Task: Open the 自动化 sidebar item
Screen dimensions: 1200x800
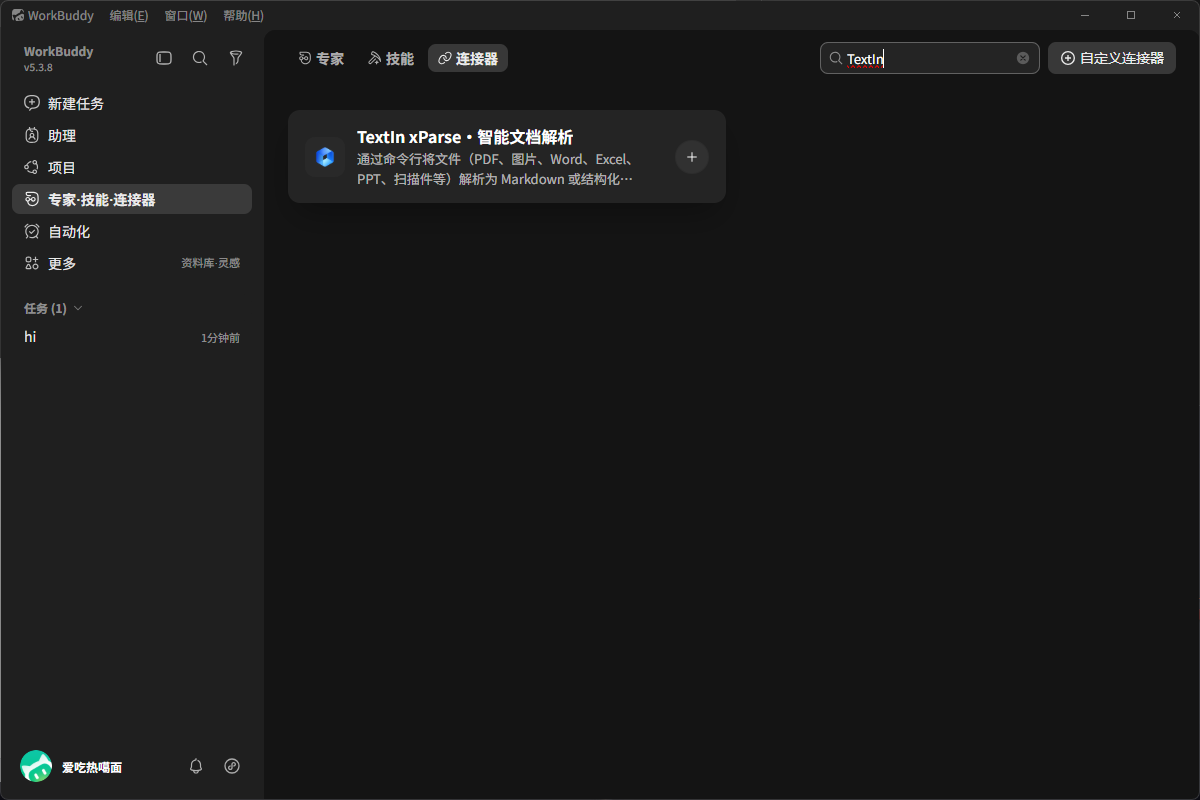Action: (132, 231)
